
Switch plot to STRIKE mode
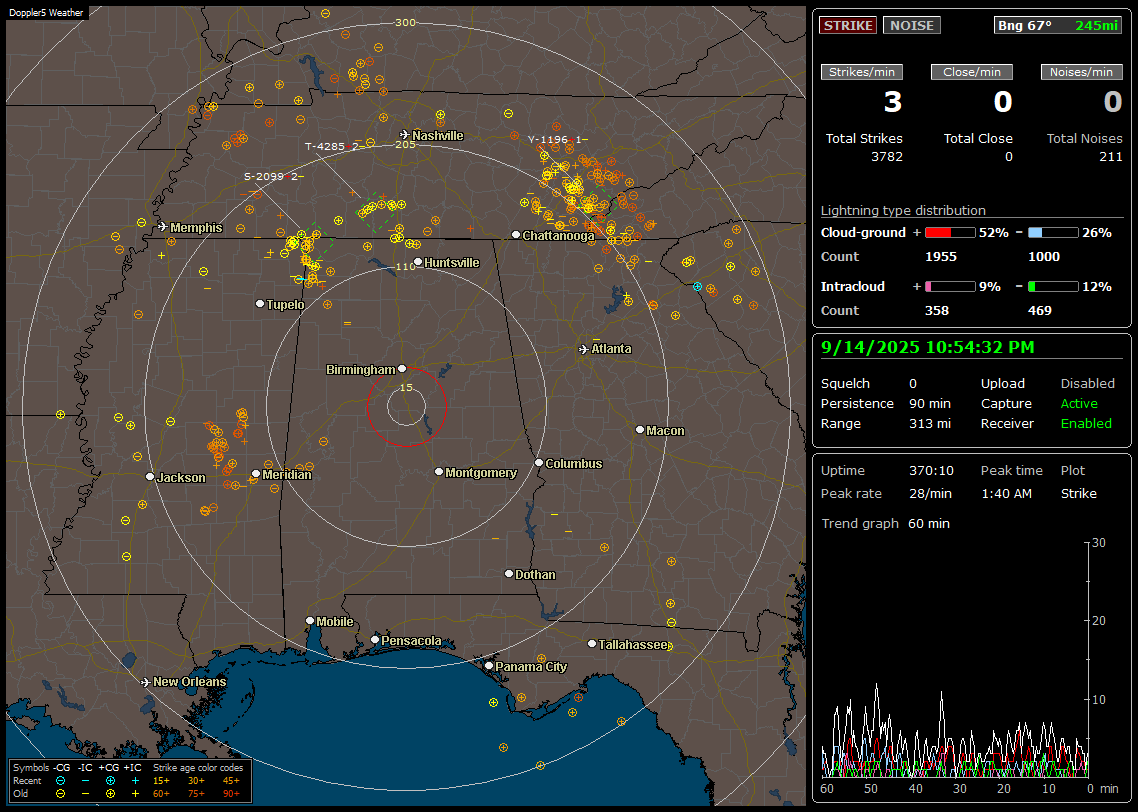848,25
